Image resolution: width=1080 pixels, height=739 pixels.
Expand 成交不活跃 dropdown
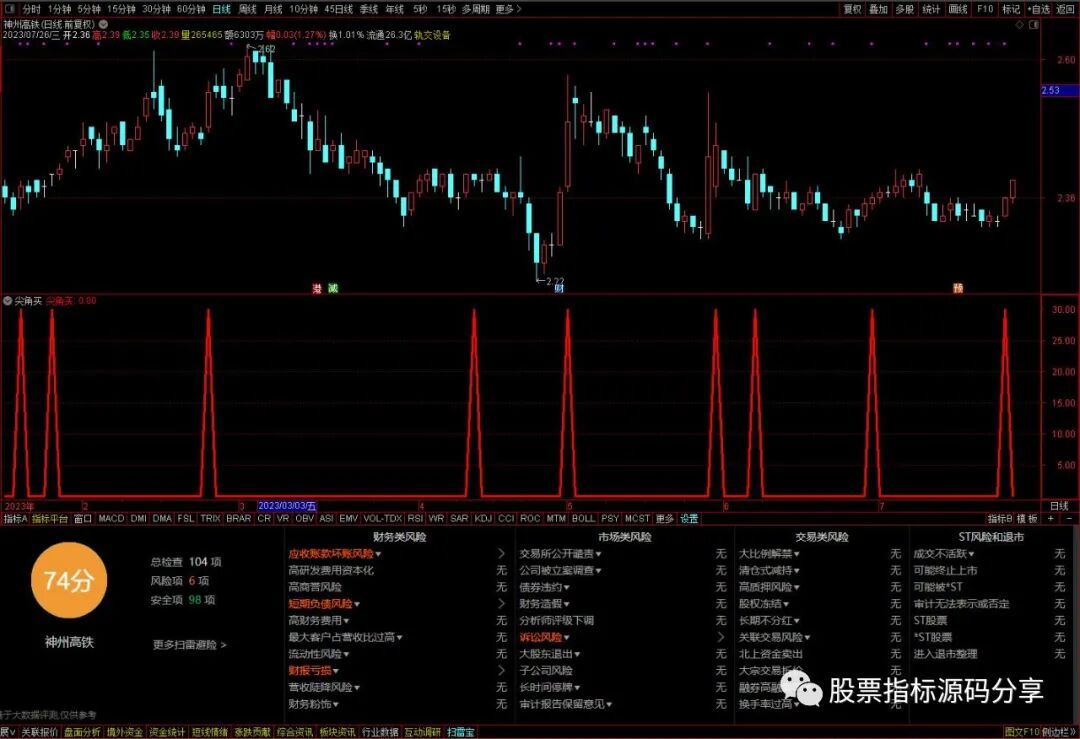click(971, 554)
